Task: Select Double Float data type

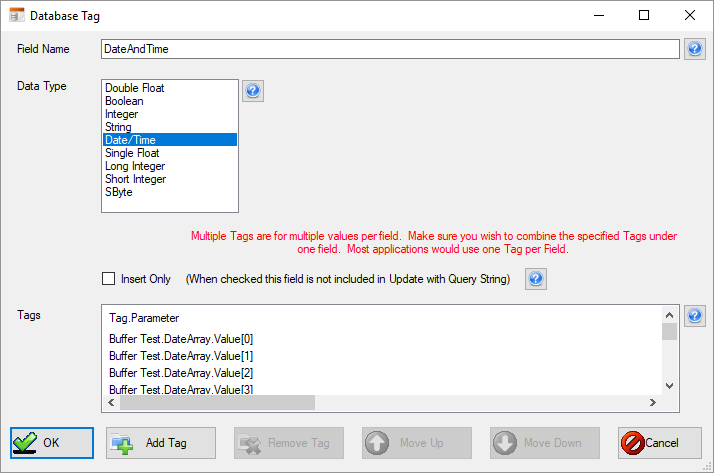Action: pyautogui.click(x=135, y=88)
